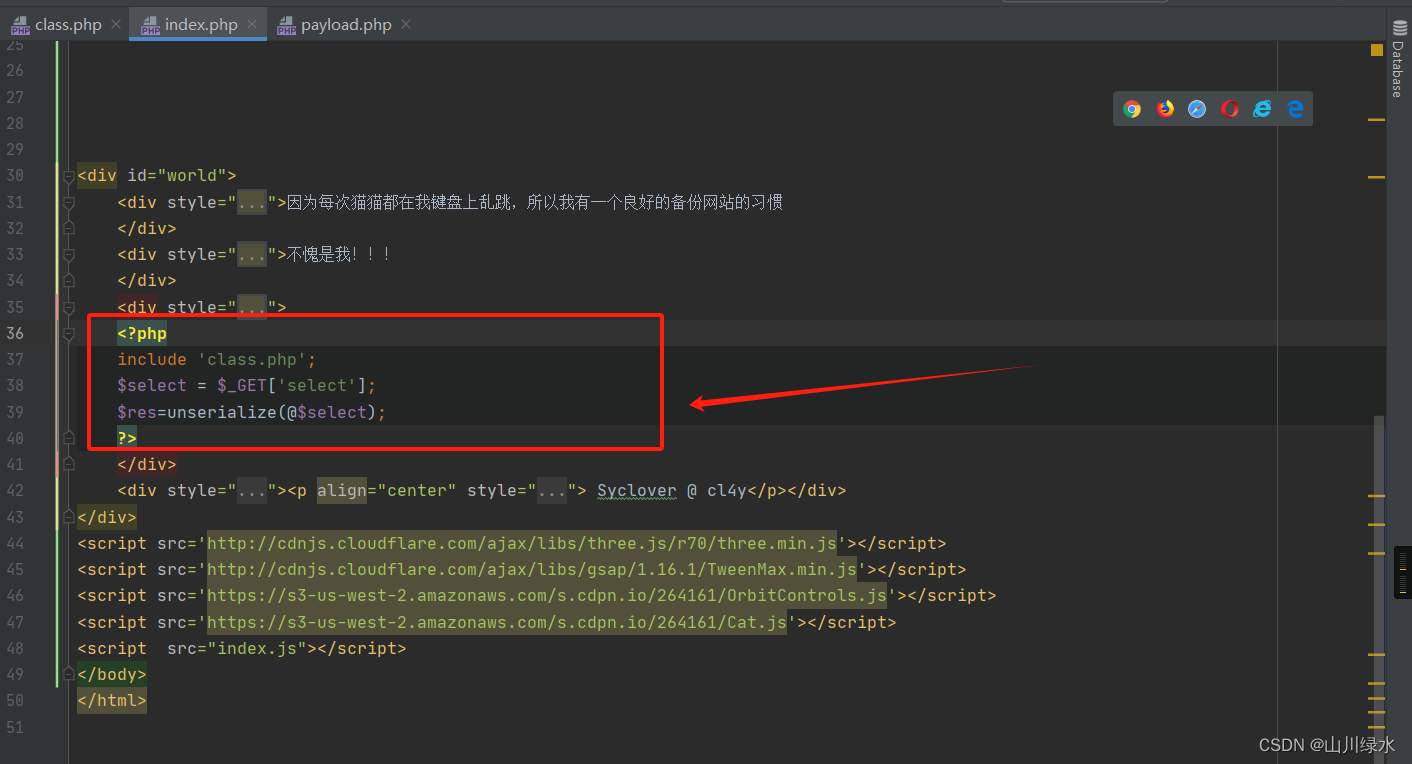The height and width of the screenshot is (764, 1412).
Task: Open page in Firefox browser
Action: click(1165, 109)
